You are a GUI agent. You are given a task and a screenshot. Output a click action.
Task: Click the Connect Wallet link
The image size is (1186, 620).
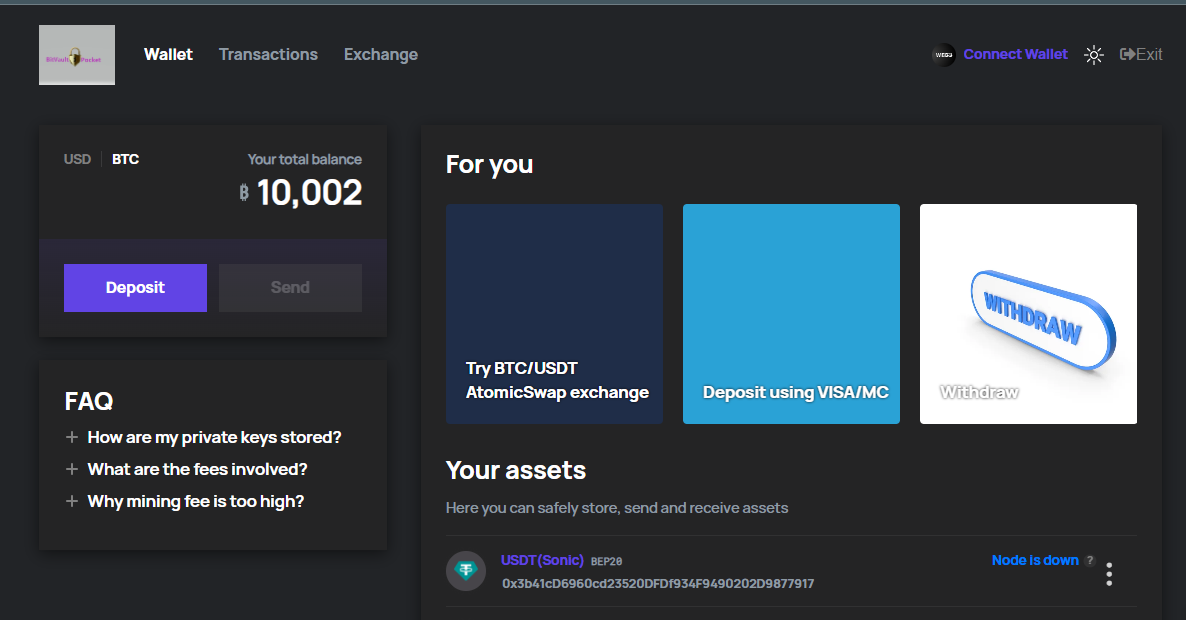(x=1015, y=54)
